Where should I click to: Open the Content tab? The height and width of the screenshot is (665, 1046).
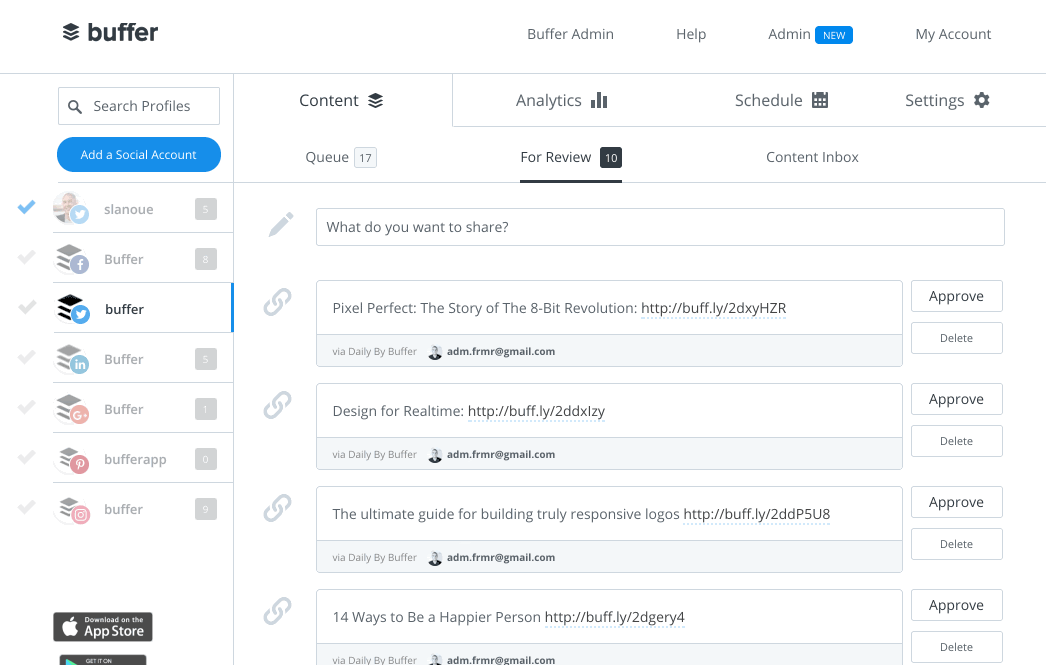[342, 100]
